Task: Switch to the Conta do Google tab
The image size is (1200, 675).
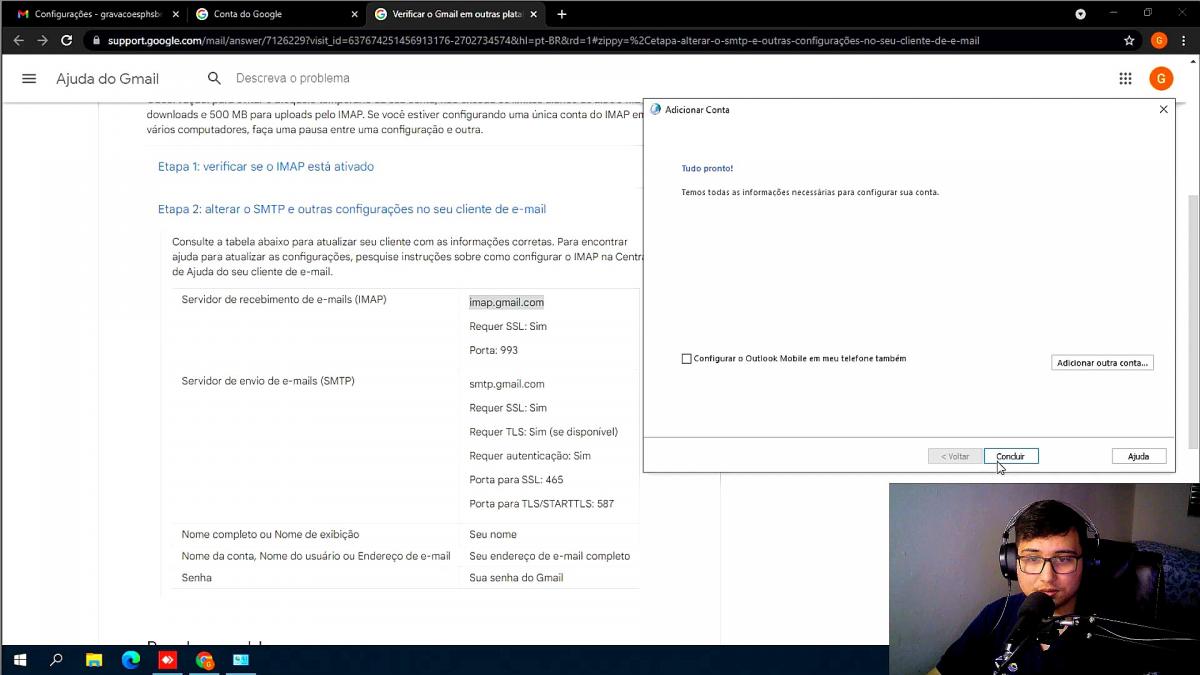Action: click(x=275, y=14)
